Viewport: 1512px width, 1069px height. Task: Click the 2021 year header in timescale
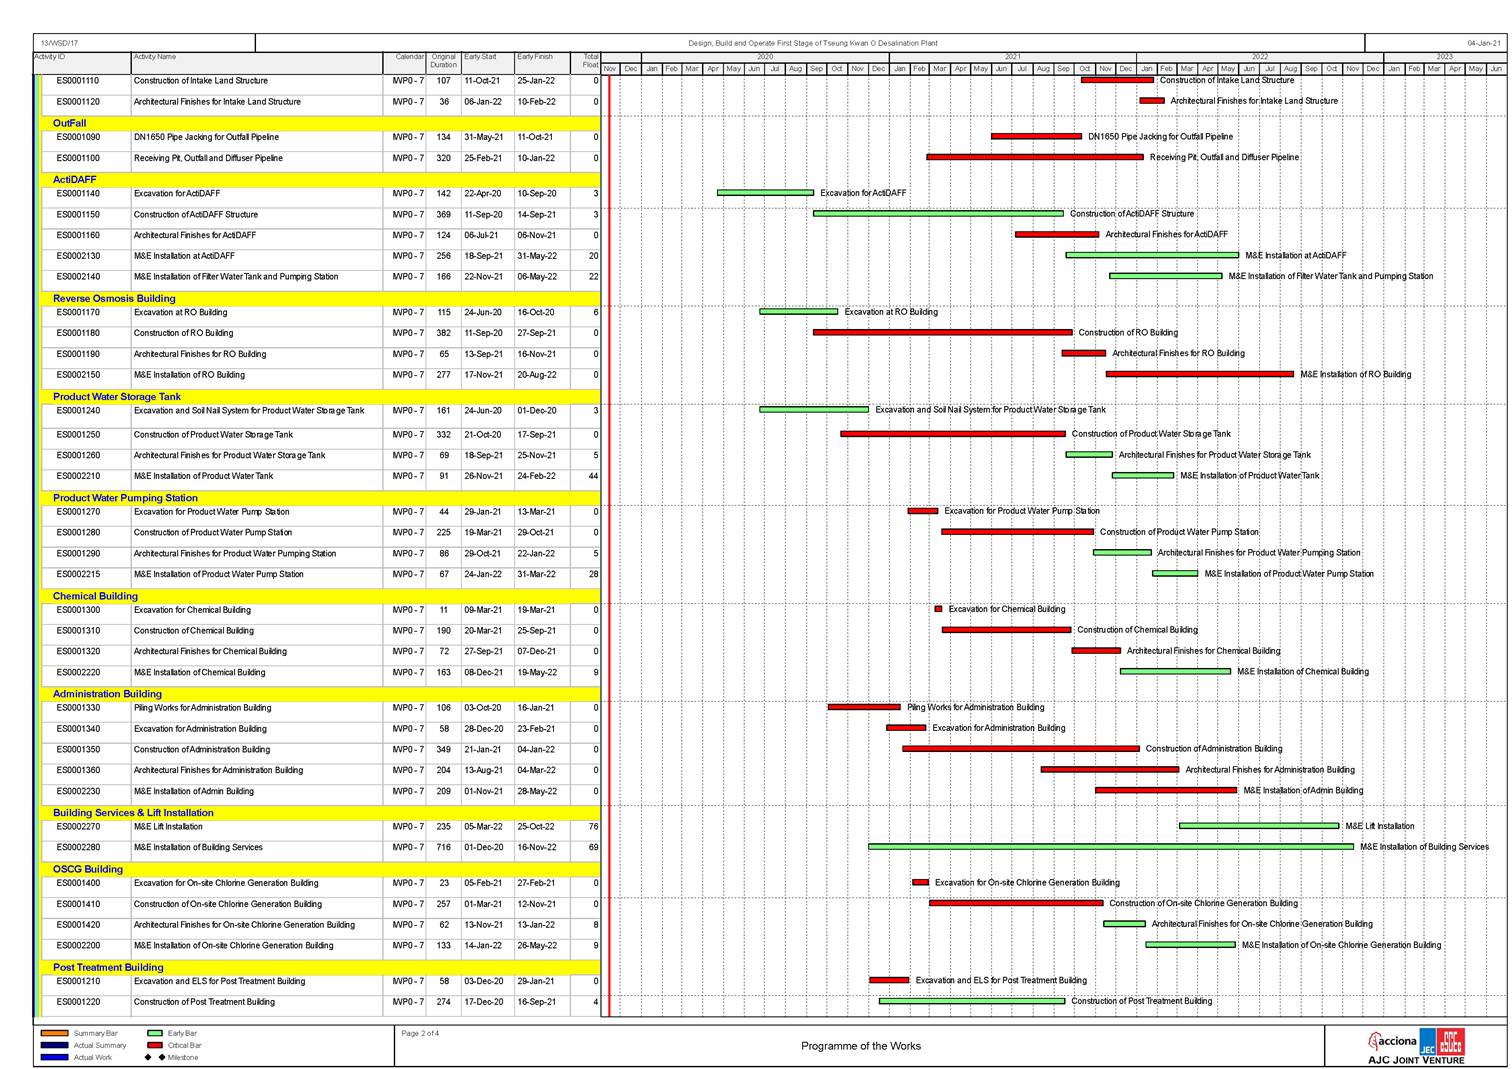tap(1012, 57)
